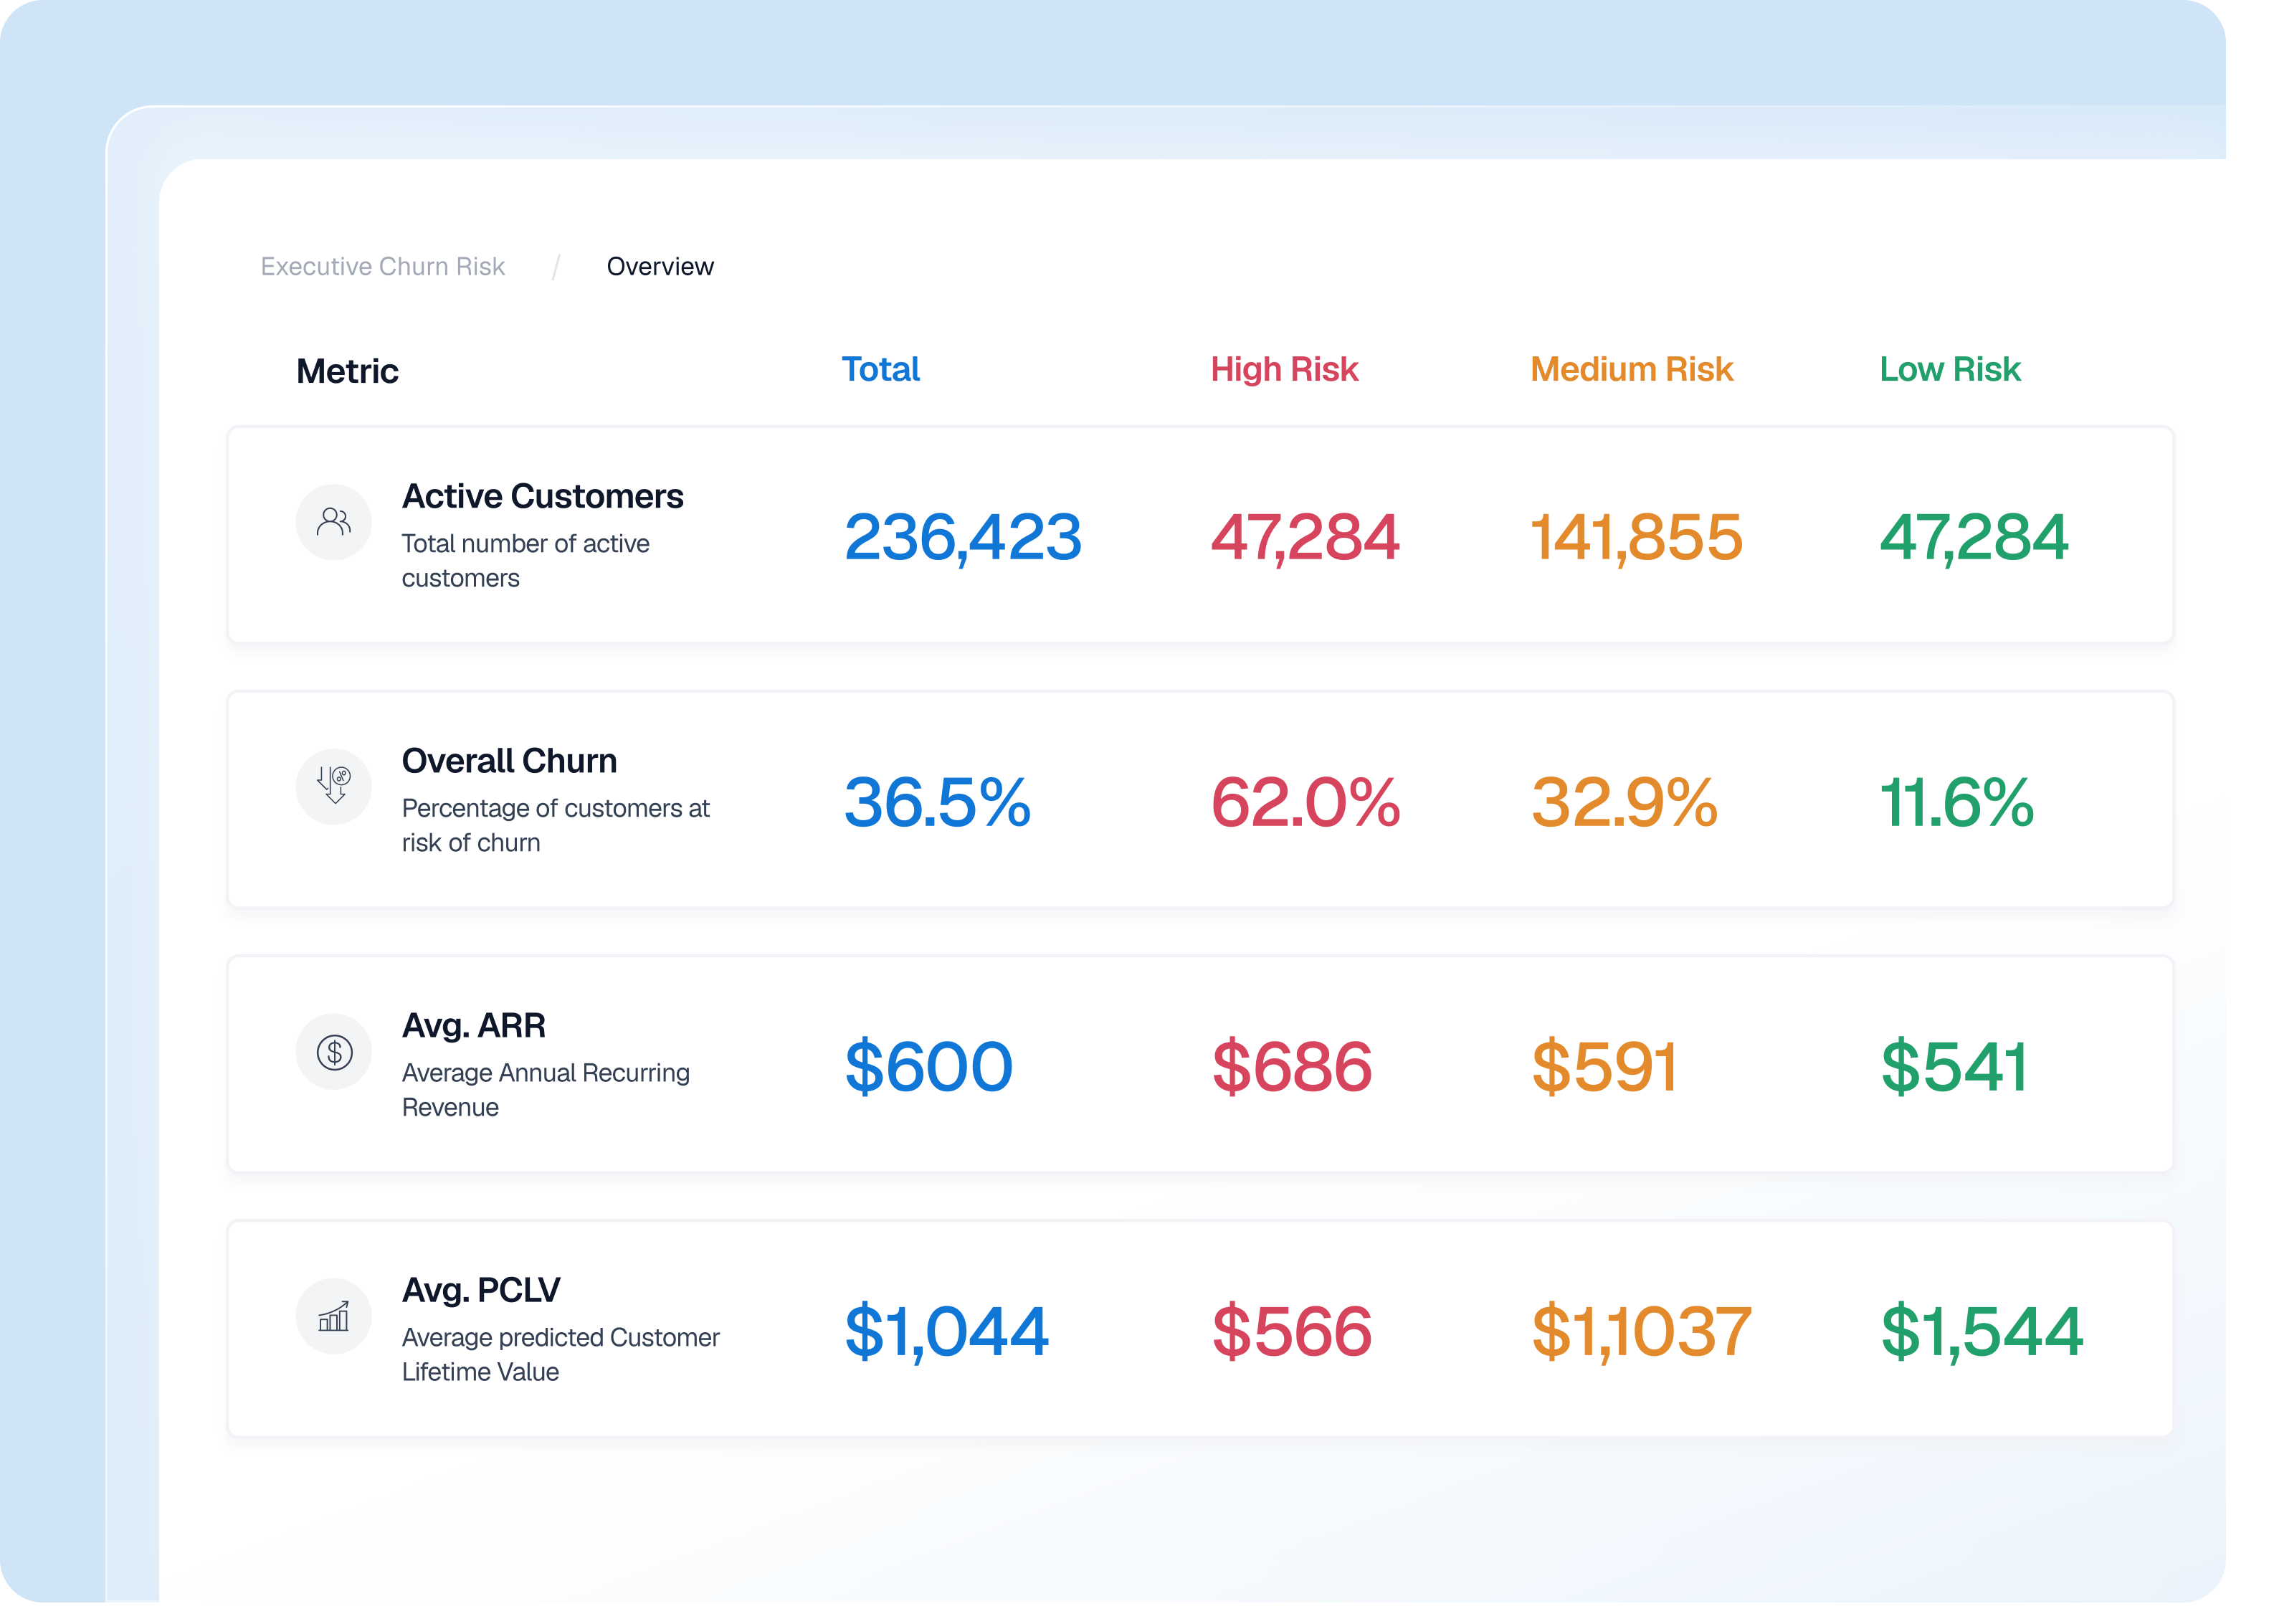Click the Avg. PCLV bar chart icon
Viewport: 2269px width, 1624px height.
334,1317
